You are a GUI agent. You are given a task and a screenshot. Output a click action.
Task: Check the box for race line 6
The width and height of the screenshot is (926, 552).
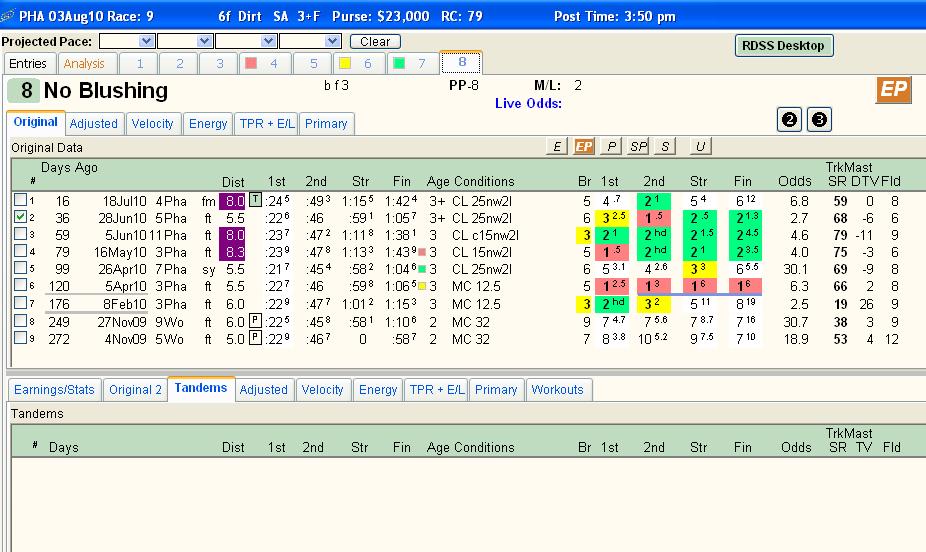point(20,285)
